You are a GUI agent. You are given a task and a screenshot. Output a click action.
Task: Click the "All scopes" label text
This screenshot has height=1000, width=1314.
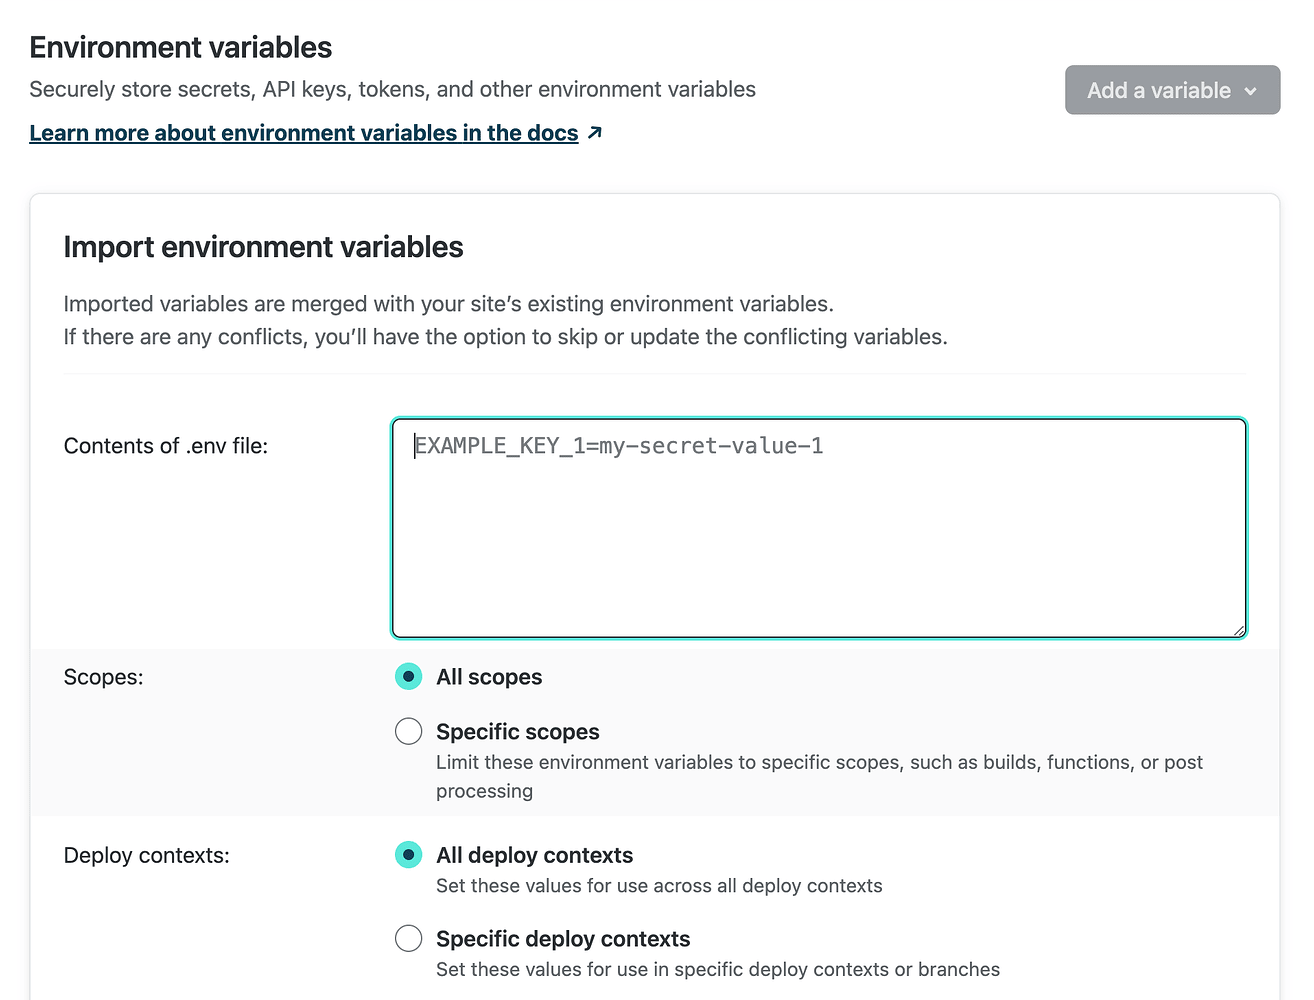[489, 677]
